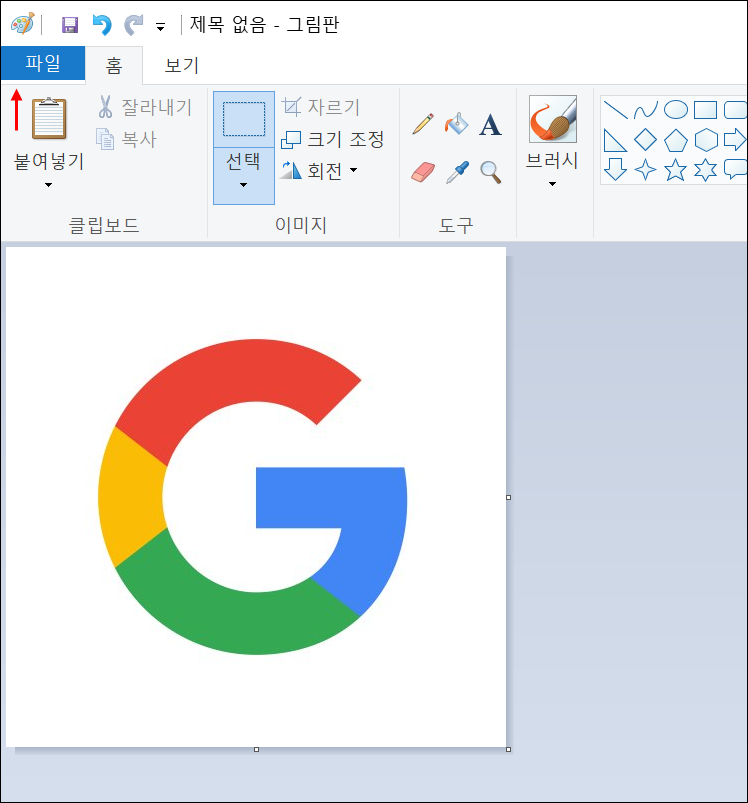Choose the Pentagon shape
Viewport: 748px width, 803px height.
click(x=675, y=140)
